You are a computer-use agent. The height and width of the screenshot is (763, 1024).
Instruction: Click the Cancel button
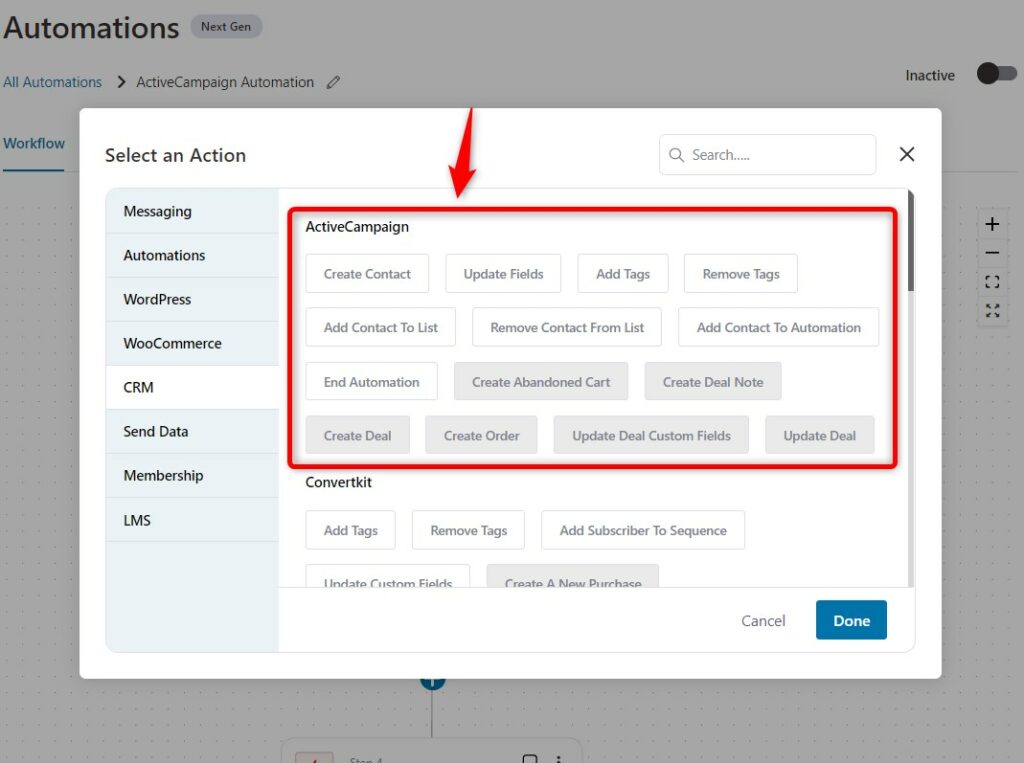pos(763,620)
